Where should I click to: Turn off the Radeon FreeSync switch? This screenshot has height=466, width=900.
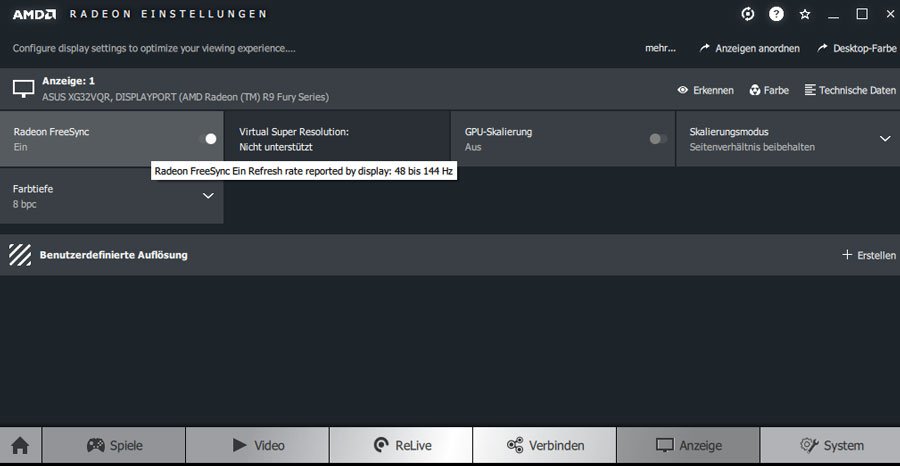point(208,138)
